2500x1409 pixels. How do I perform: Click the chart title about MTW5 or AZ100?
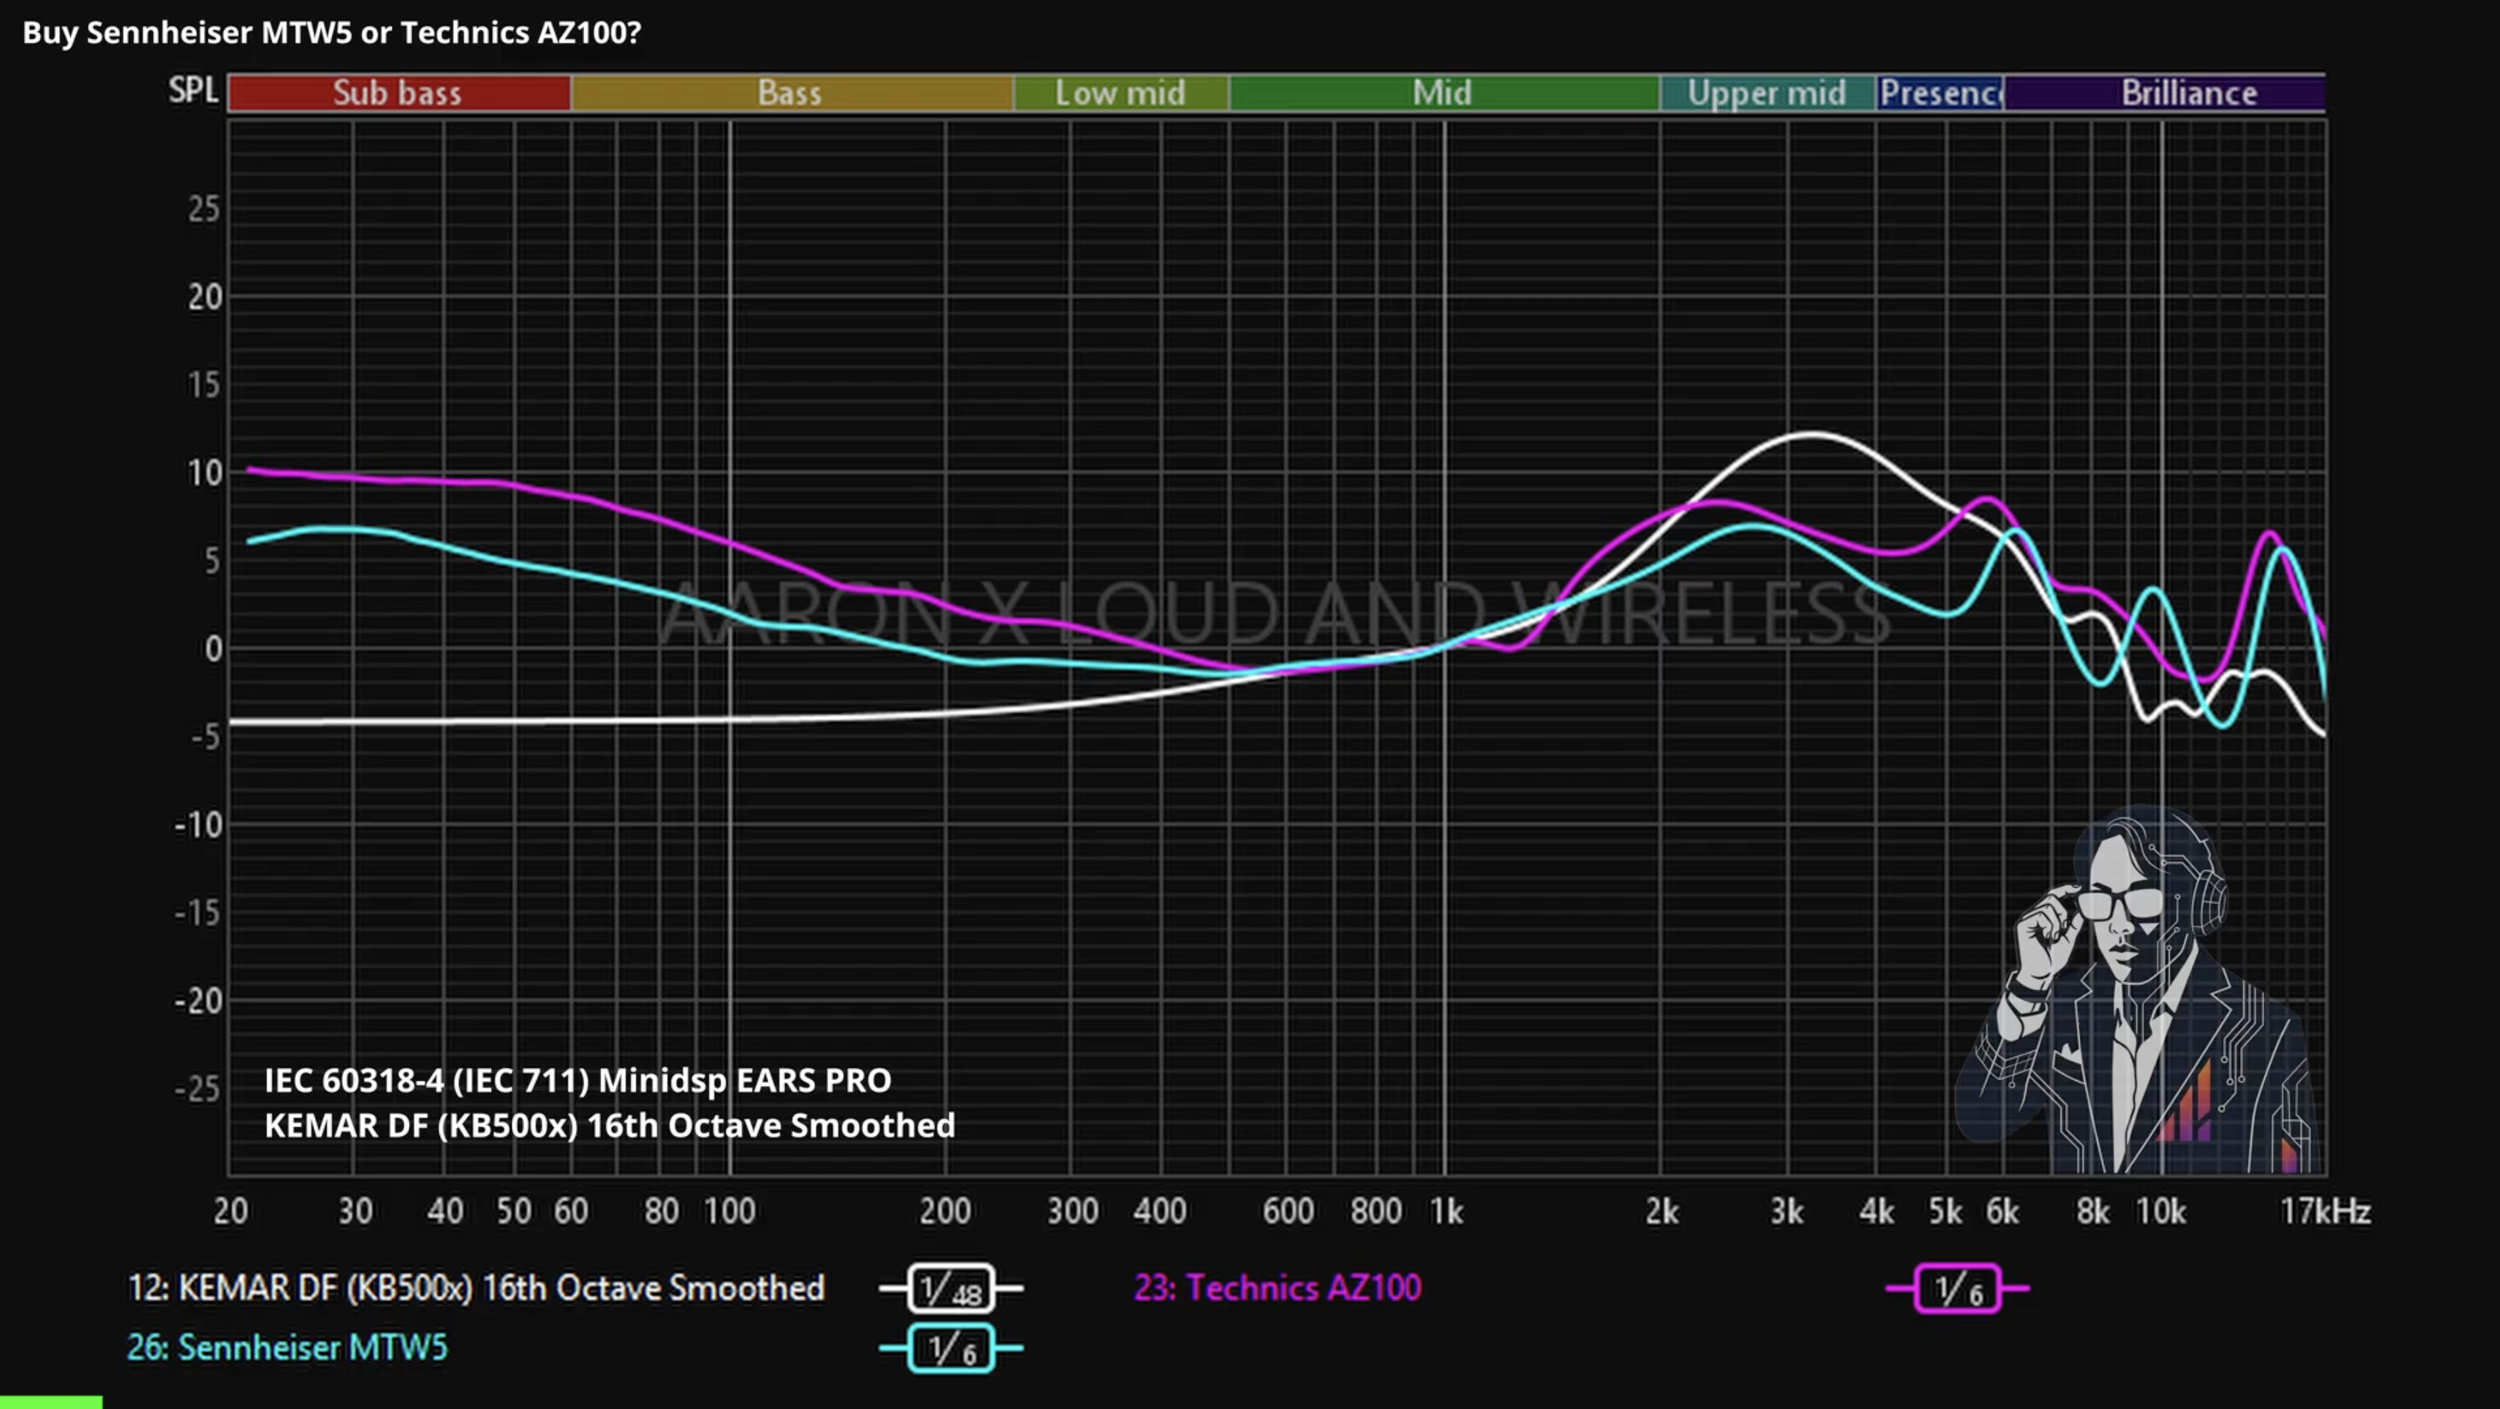332,33
